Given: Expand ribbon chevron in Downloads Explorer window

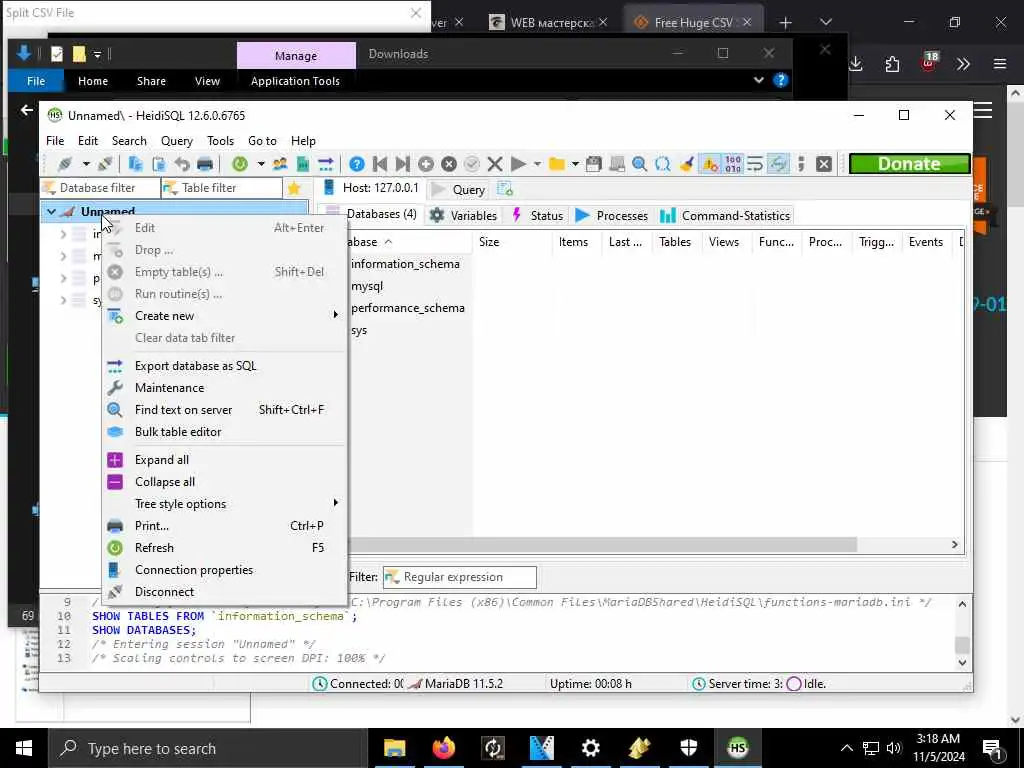Looking at the screenshot, I should click(758, 80).
